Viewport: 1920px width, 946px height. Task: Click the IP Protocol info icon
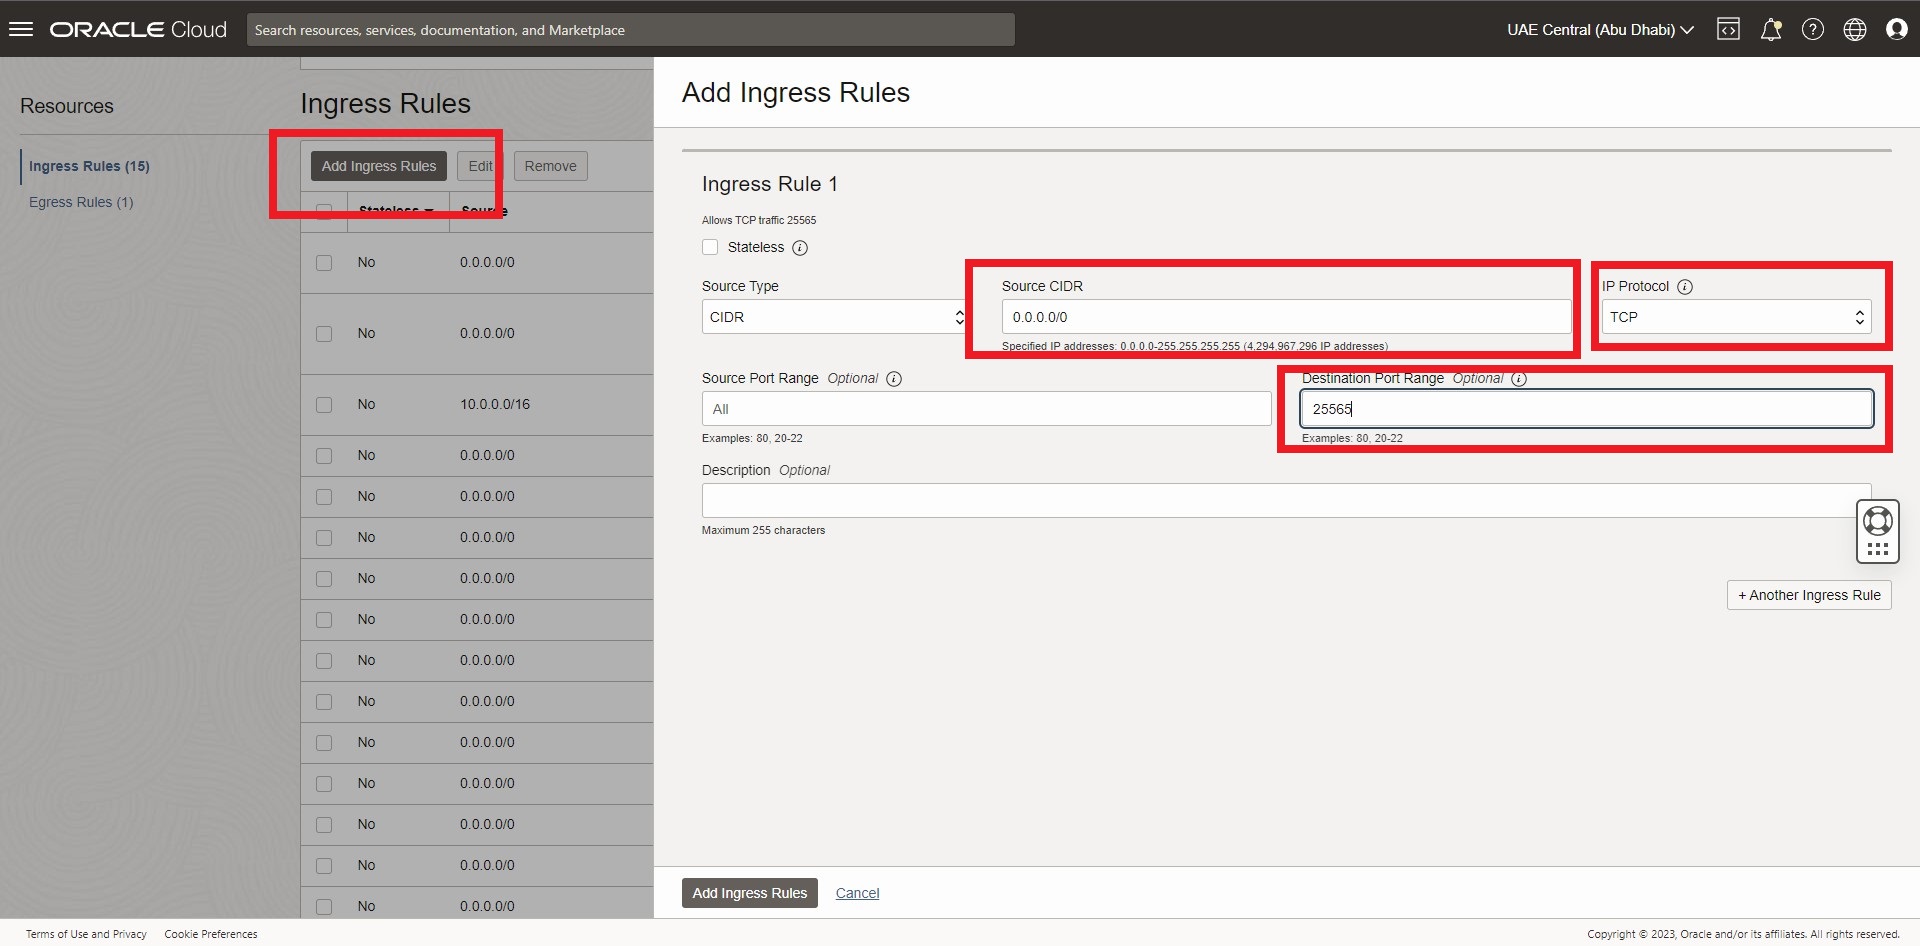[x=1685, y=287]
